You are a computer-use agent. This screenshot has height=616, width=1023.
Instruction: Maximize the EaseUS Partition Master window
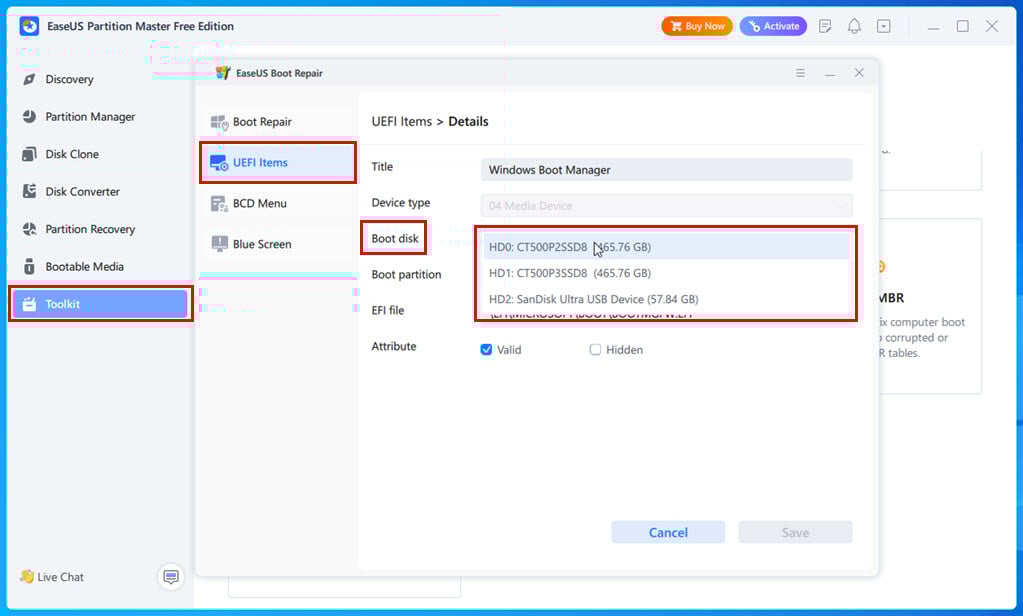point(962,26)
